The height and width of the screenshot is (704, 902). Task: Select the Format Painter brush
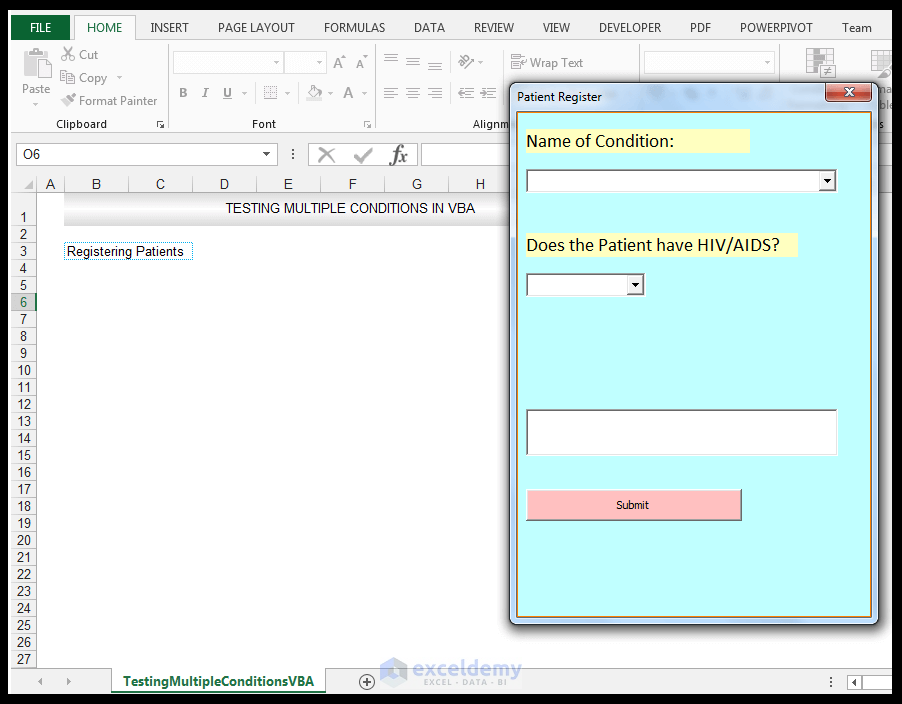[x=68, y=100]
